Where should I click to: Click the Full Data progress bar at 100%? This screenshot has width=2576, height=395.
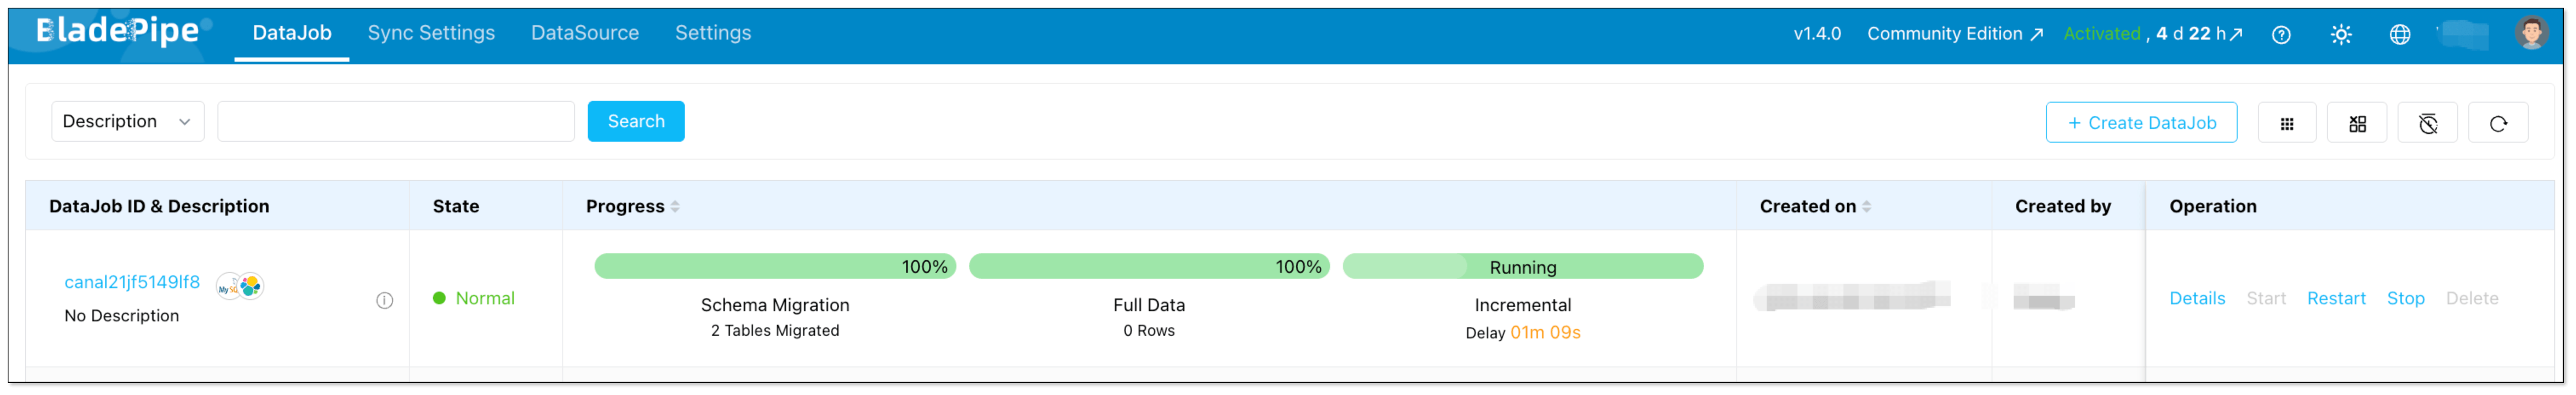(1148, 266)
